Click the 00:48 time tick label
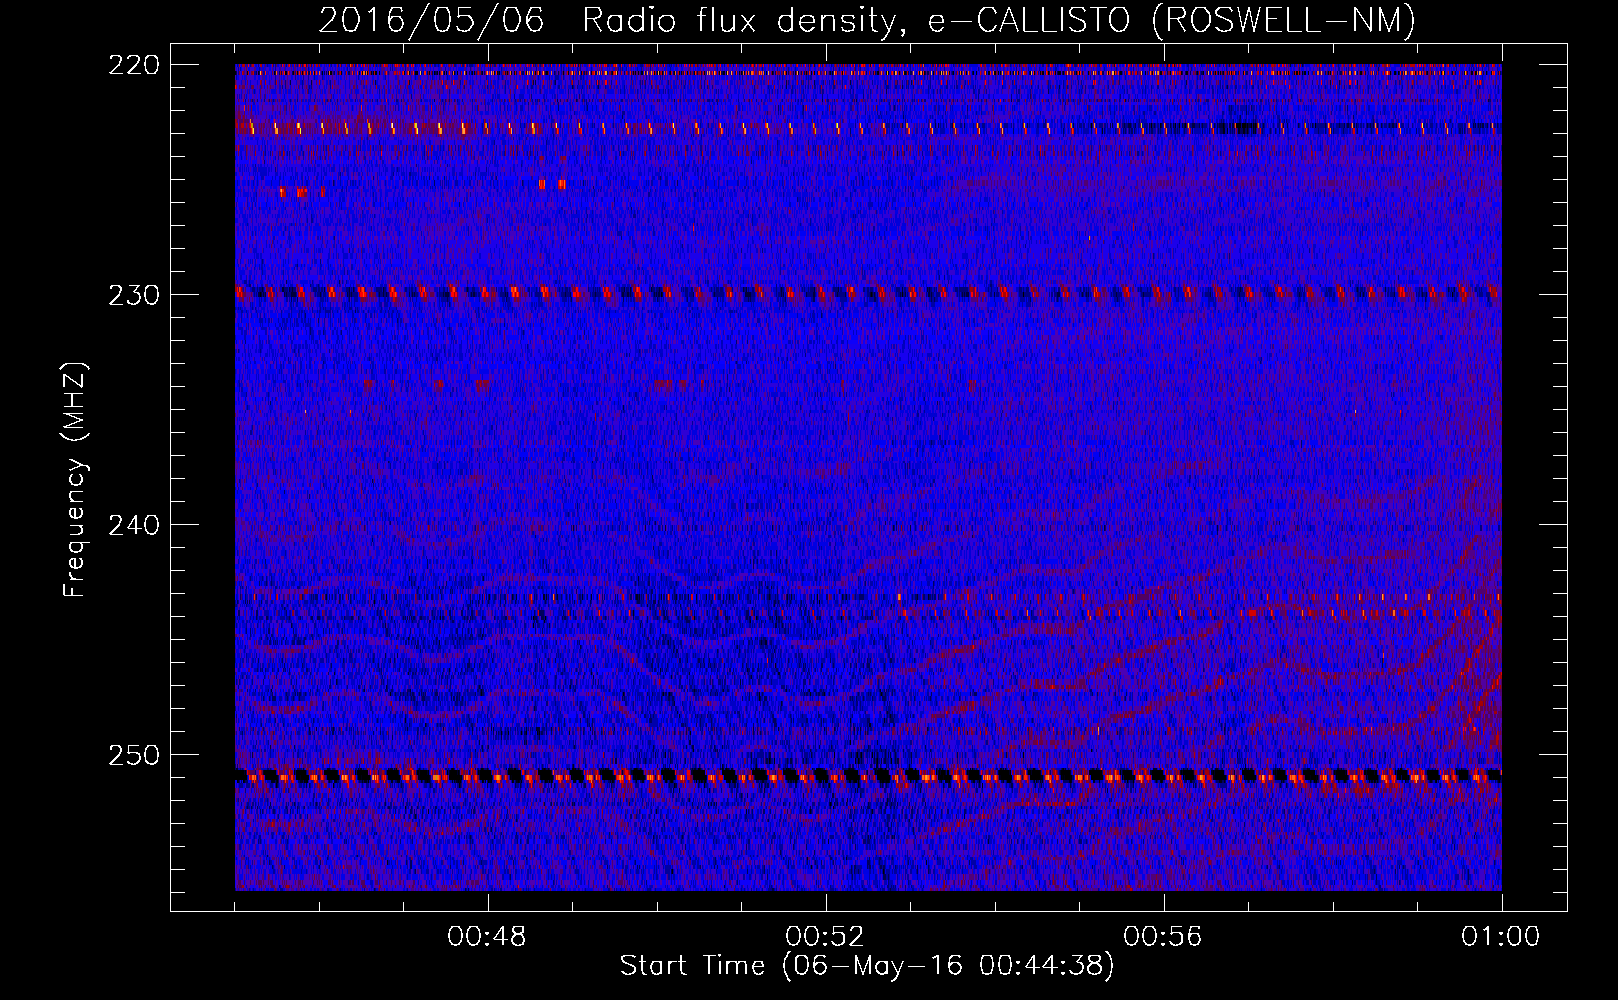The width and height of the screenshot is (1618, 1000). [x=487, y=937]
